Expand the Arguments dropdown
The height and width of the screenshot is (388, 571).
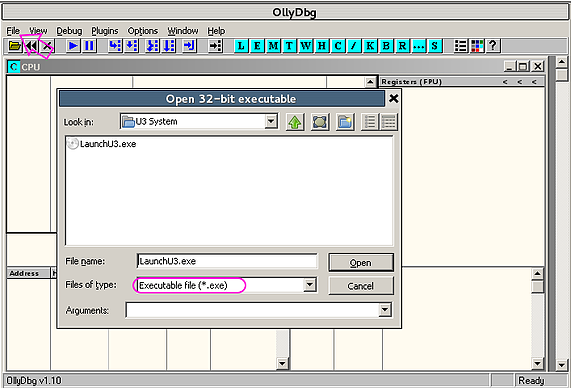385,310
